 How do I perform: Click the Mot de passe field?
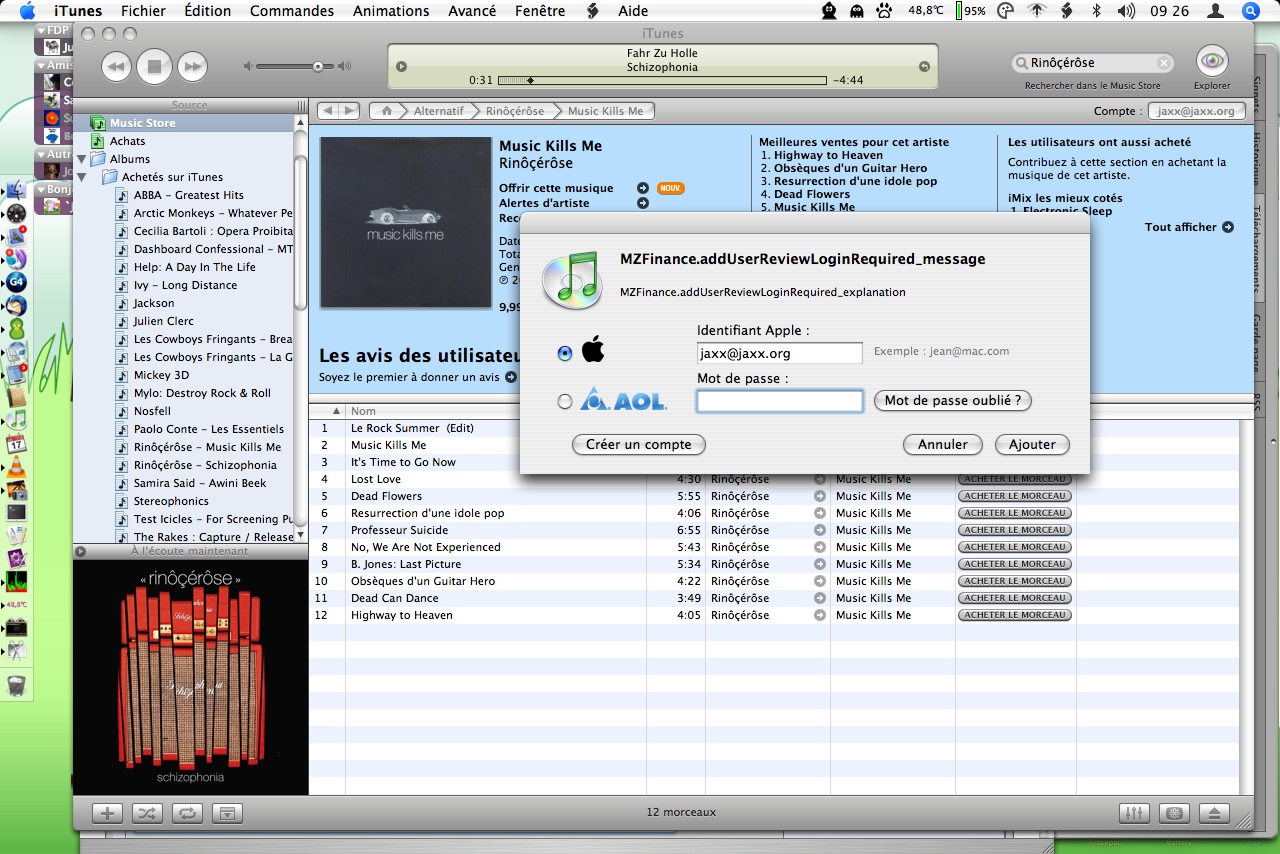779,401
